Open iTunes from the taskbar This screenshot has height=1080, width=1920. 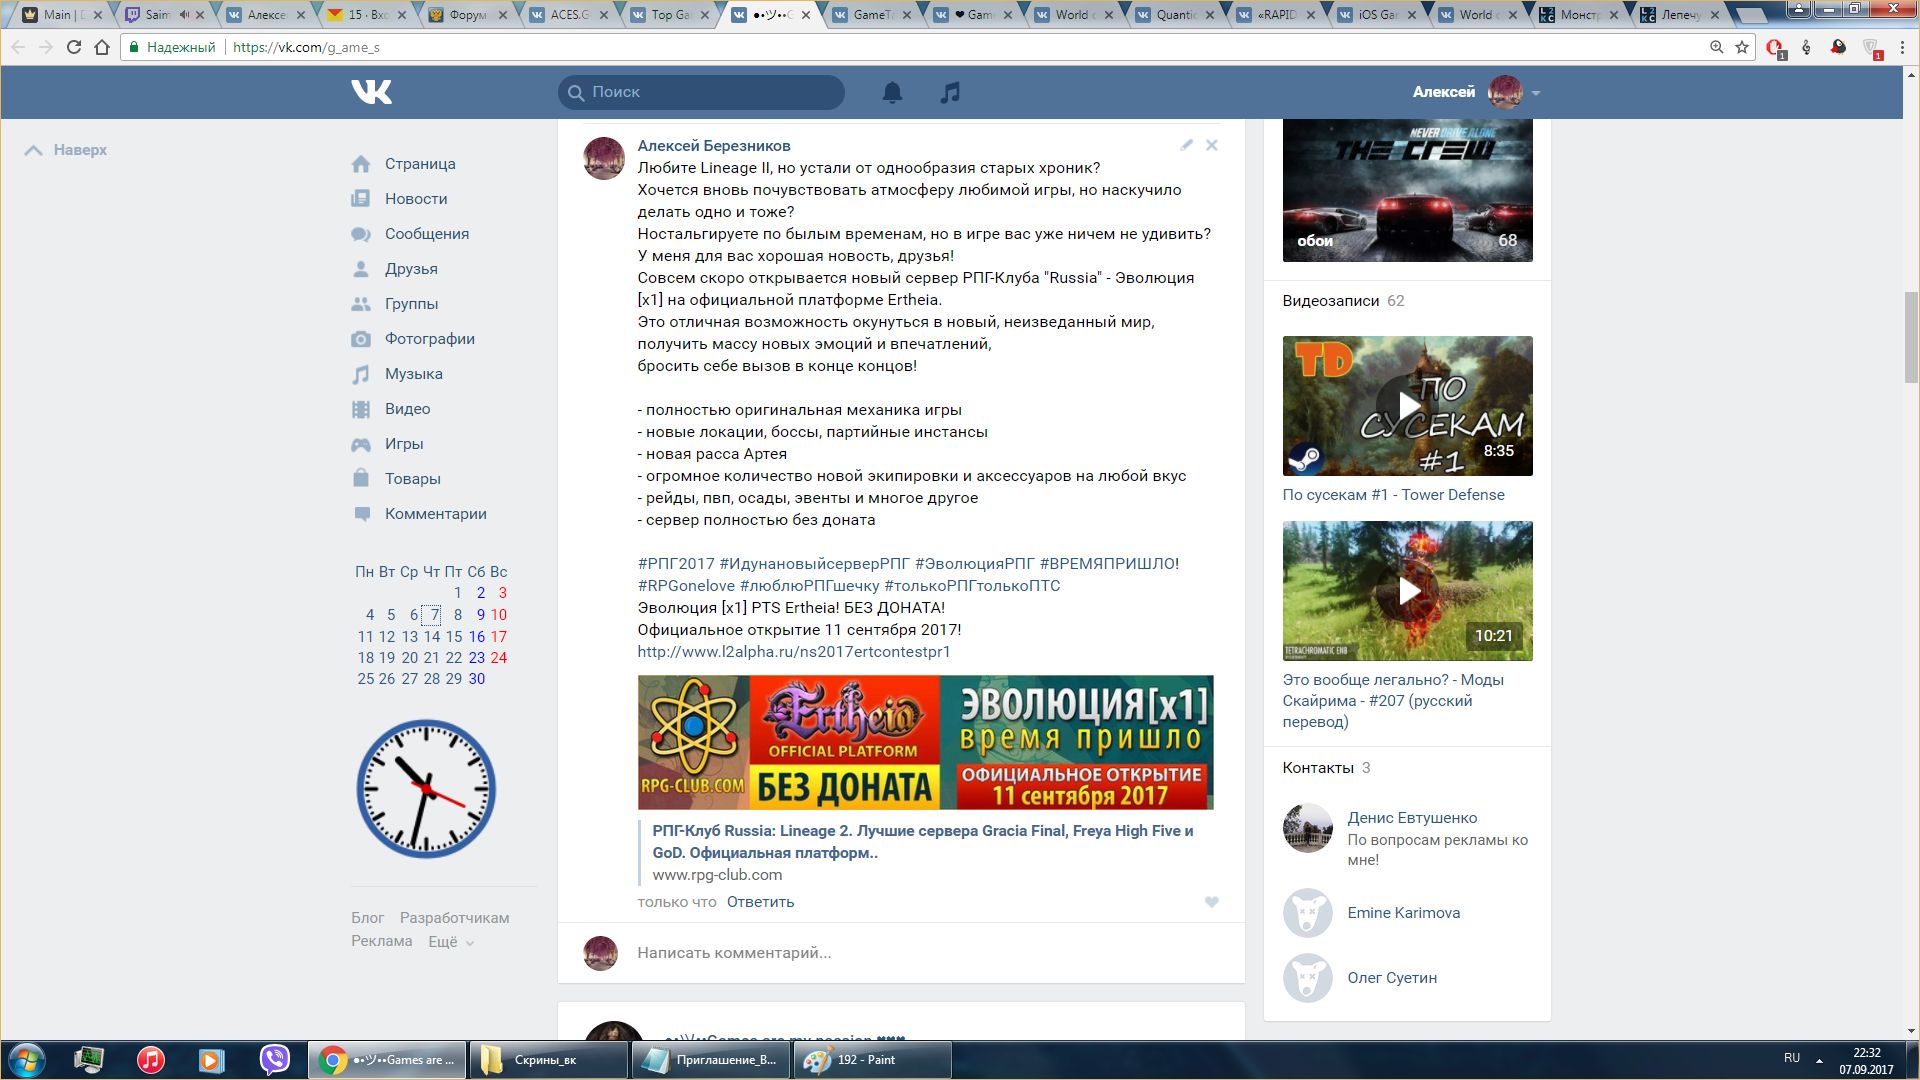[151, 1060]
